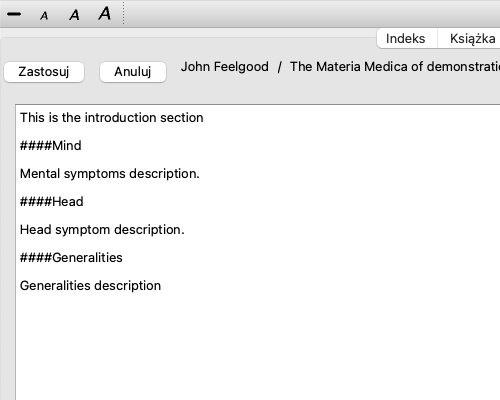Place cursor in the ####Mind heading line
The height and width of the screenshot is (400, 500).
coord(51,146)
